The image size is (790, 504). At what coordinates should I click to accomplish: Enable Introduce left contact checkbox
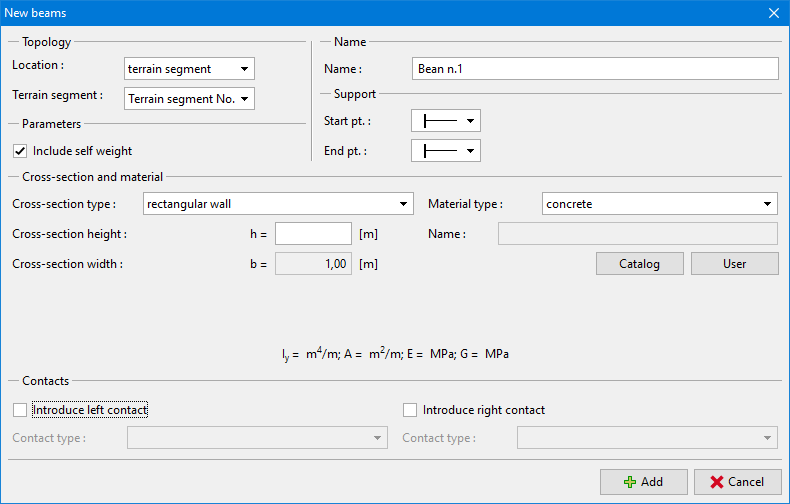click(20, 410)
